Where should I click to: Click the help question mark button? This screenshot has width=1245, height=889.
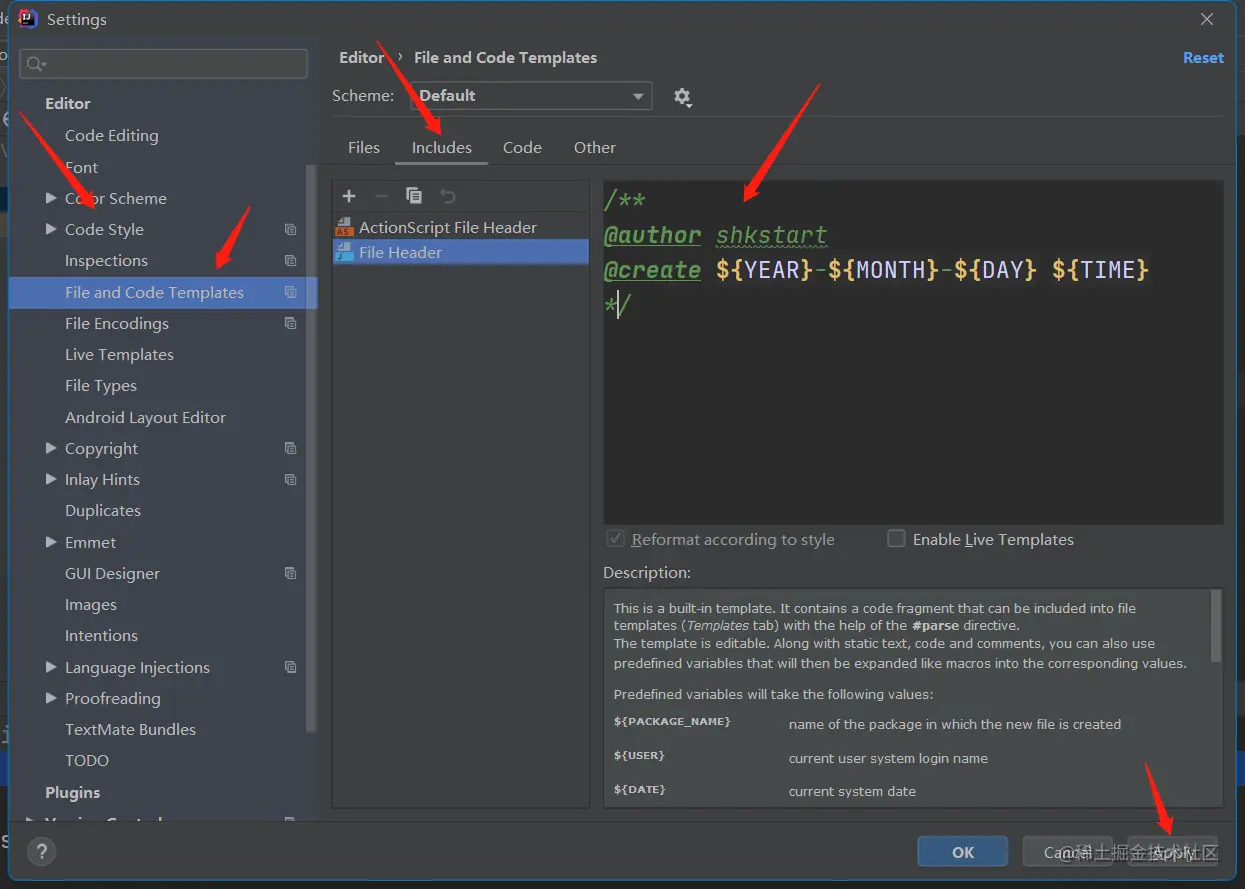point(41,852)
